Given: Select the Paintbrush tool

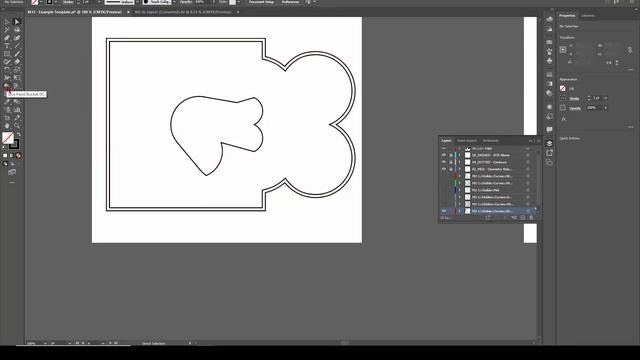Looking at the screenshot, I should pyautogui.click(x=17, y=53).
